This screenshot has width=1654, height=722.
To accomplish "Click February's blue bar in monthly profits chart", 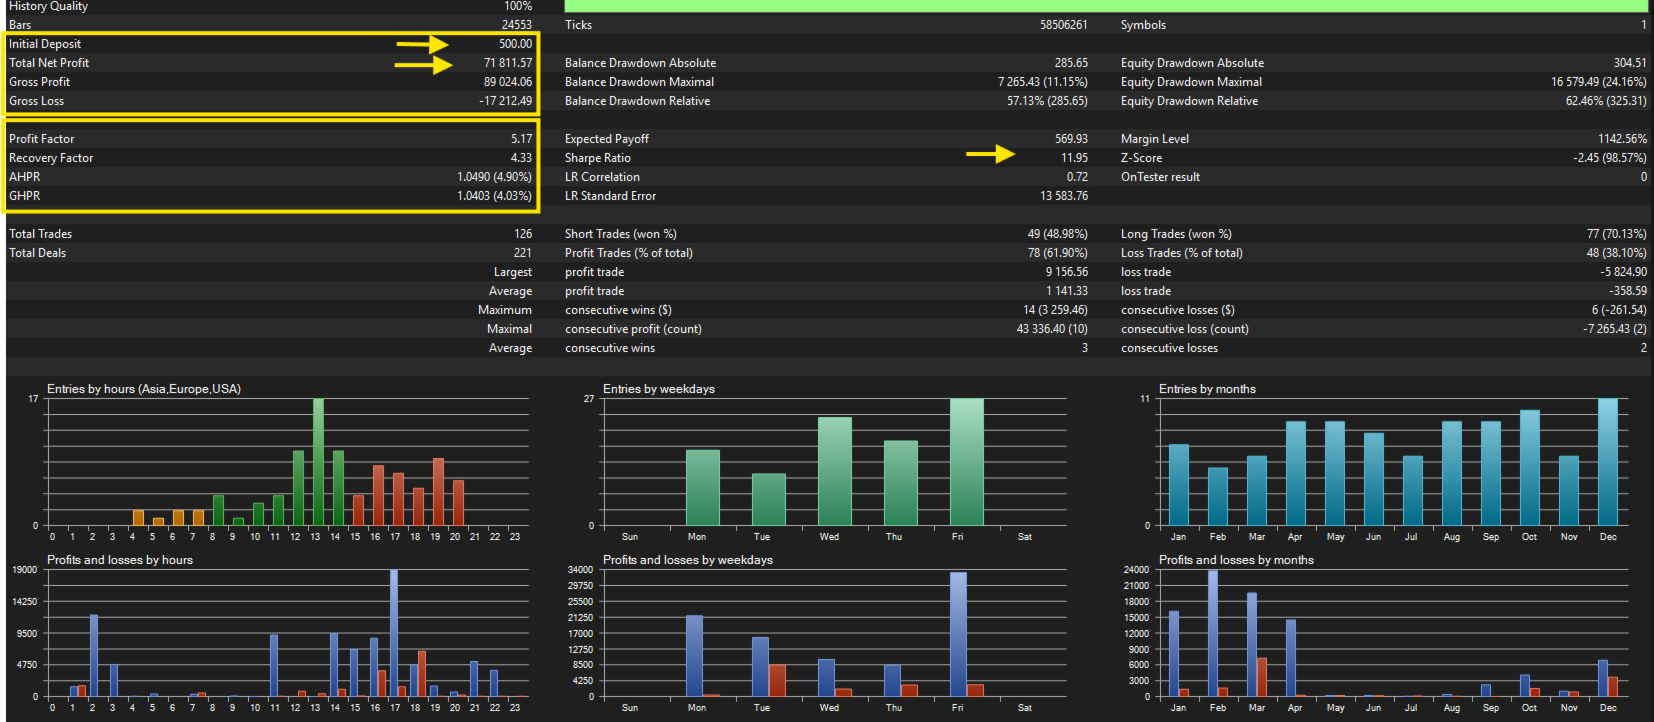I will point(1213,632).
